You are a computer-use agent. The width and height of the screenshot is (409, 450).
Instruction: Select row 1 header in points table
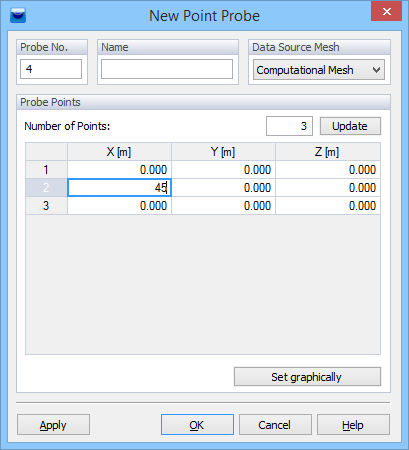coord(46,170)
